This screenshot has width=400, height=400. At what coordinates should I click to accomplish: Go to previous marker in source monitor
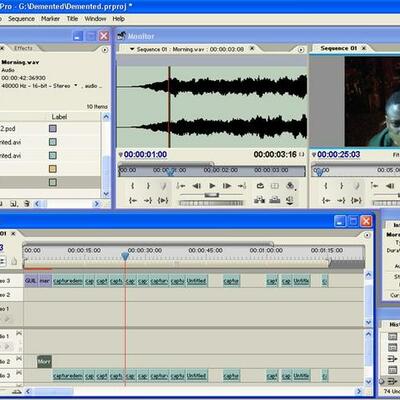point(180,186)
